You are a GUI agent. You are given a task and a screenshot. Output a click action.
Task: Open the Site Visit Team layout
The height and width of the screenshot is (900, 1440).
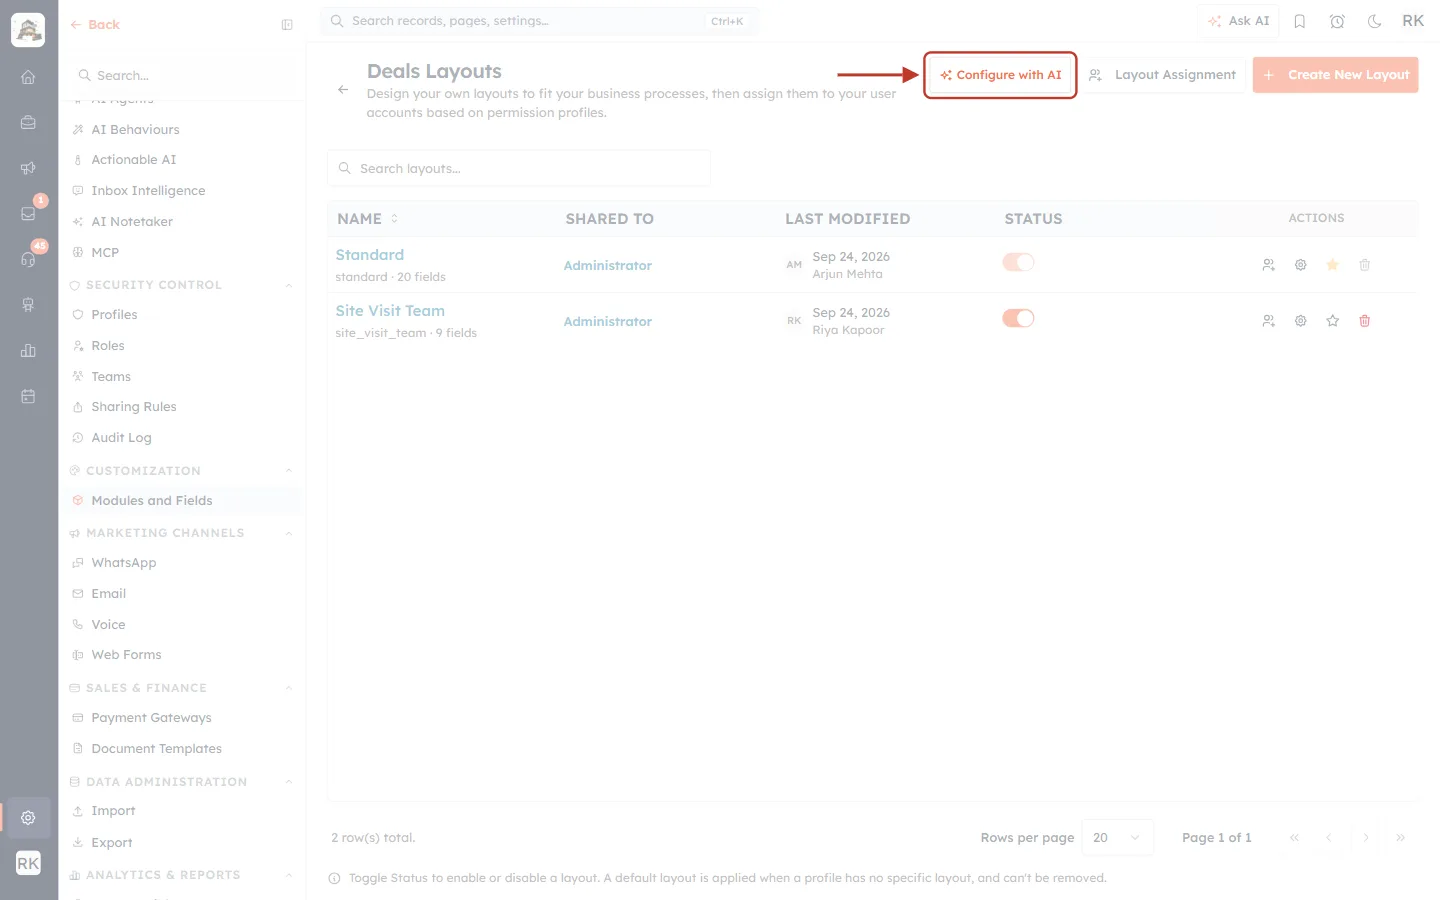click(390, 311)
